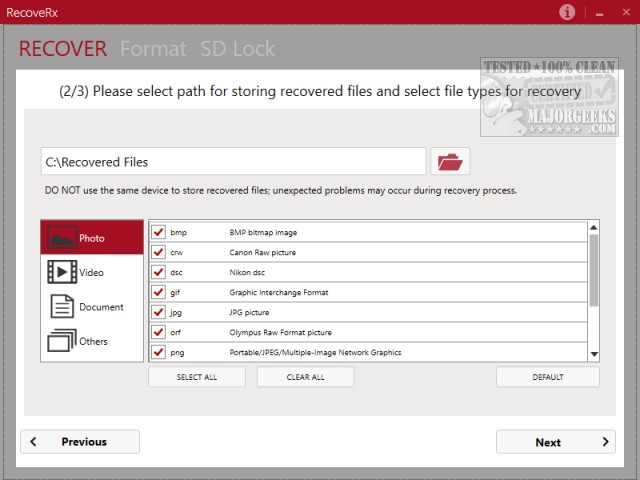Viewport: 640px width, 480px height.
Task: Browse for destination folder icon
Action: pos(450,162)
